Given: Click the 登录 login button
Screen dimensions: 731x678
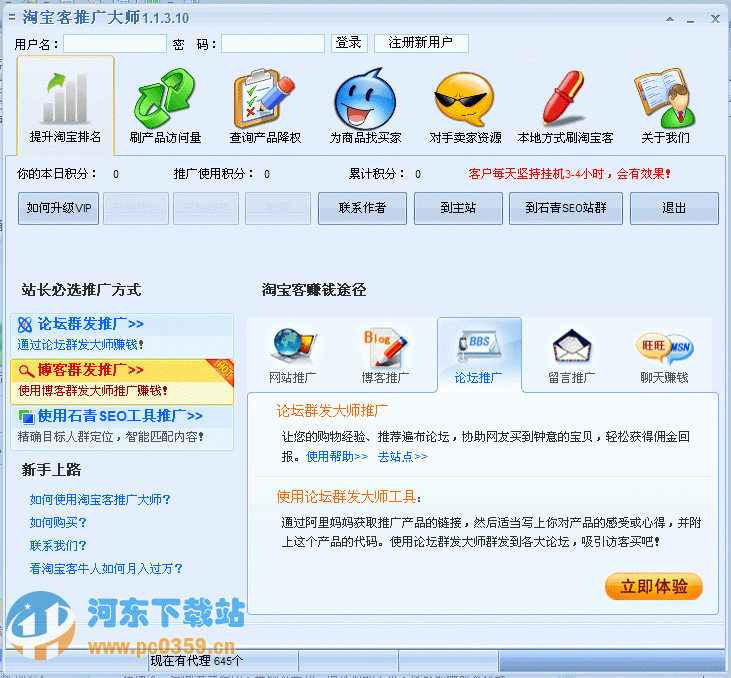Looking at the screenshot, I should [x=349, y=43].
